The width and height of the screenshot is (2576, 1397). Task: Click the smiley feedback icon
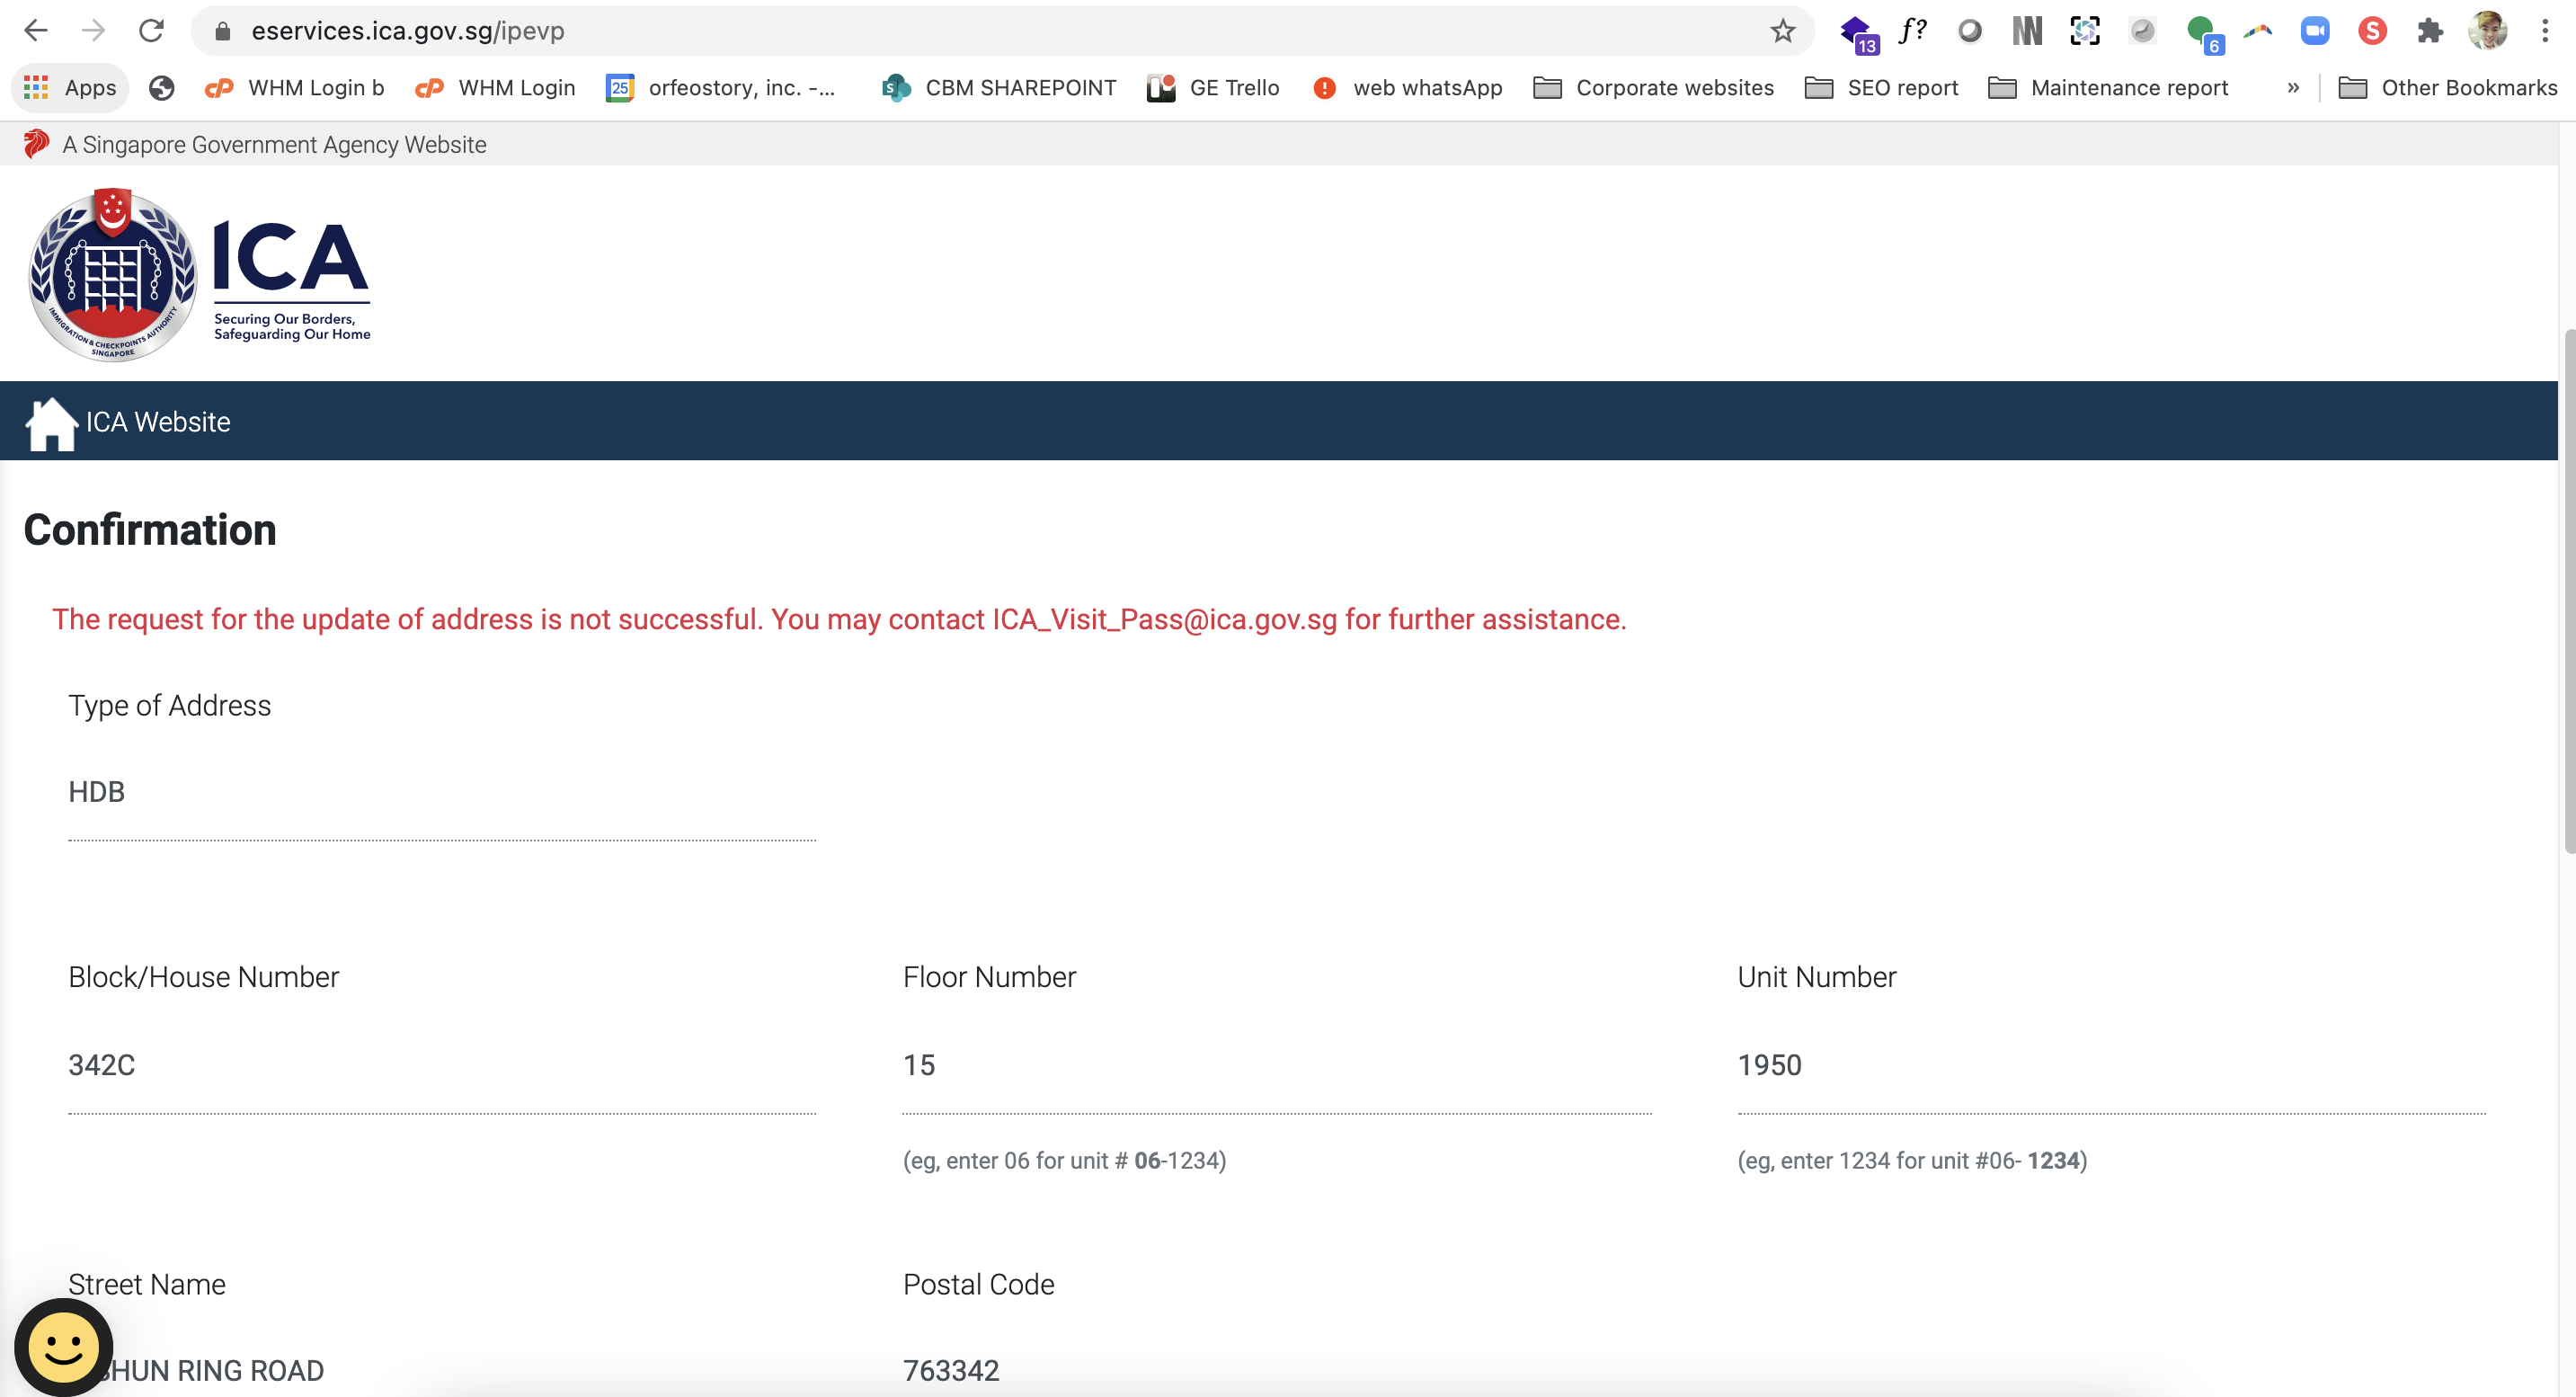pyautogui.click(x=63, y=1347)
